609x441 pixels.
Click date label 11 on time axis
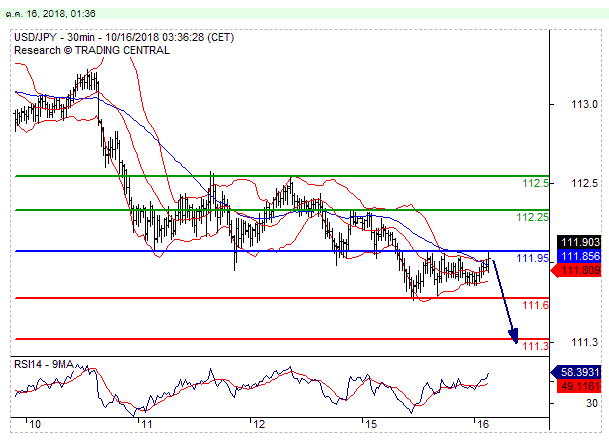click(146, 424)
